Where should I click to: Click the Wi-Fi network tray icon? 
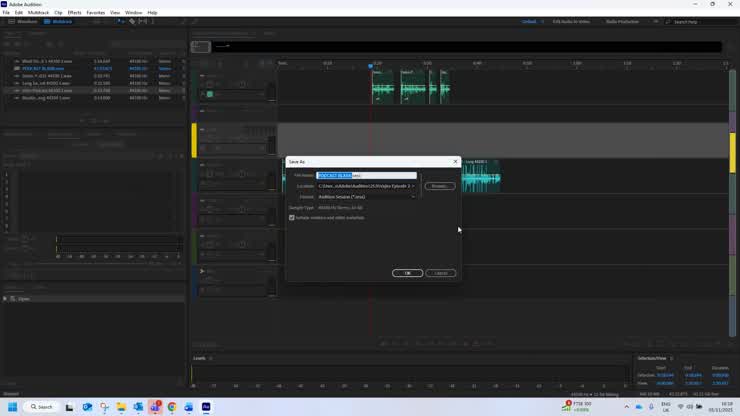click(681, 407)
